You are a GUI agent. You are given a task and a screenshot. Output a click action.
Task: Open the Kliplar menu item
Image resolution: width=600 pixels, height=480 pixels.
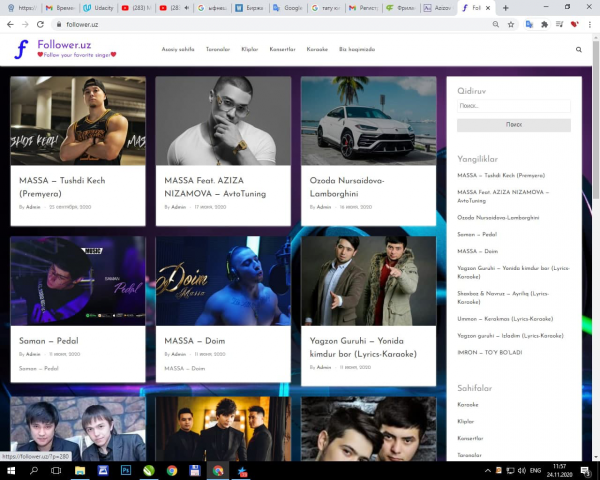249,49
